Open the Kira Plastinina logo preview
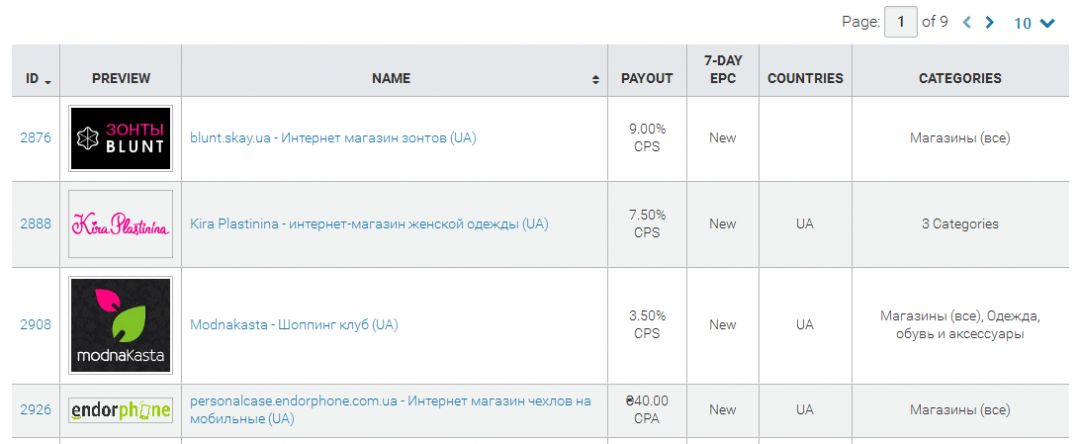 coord(121,224)
